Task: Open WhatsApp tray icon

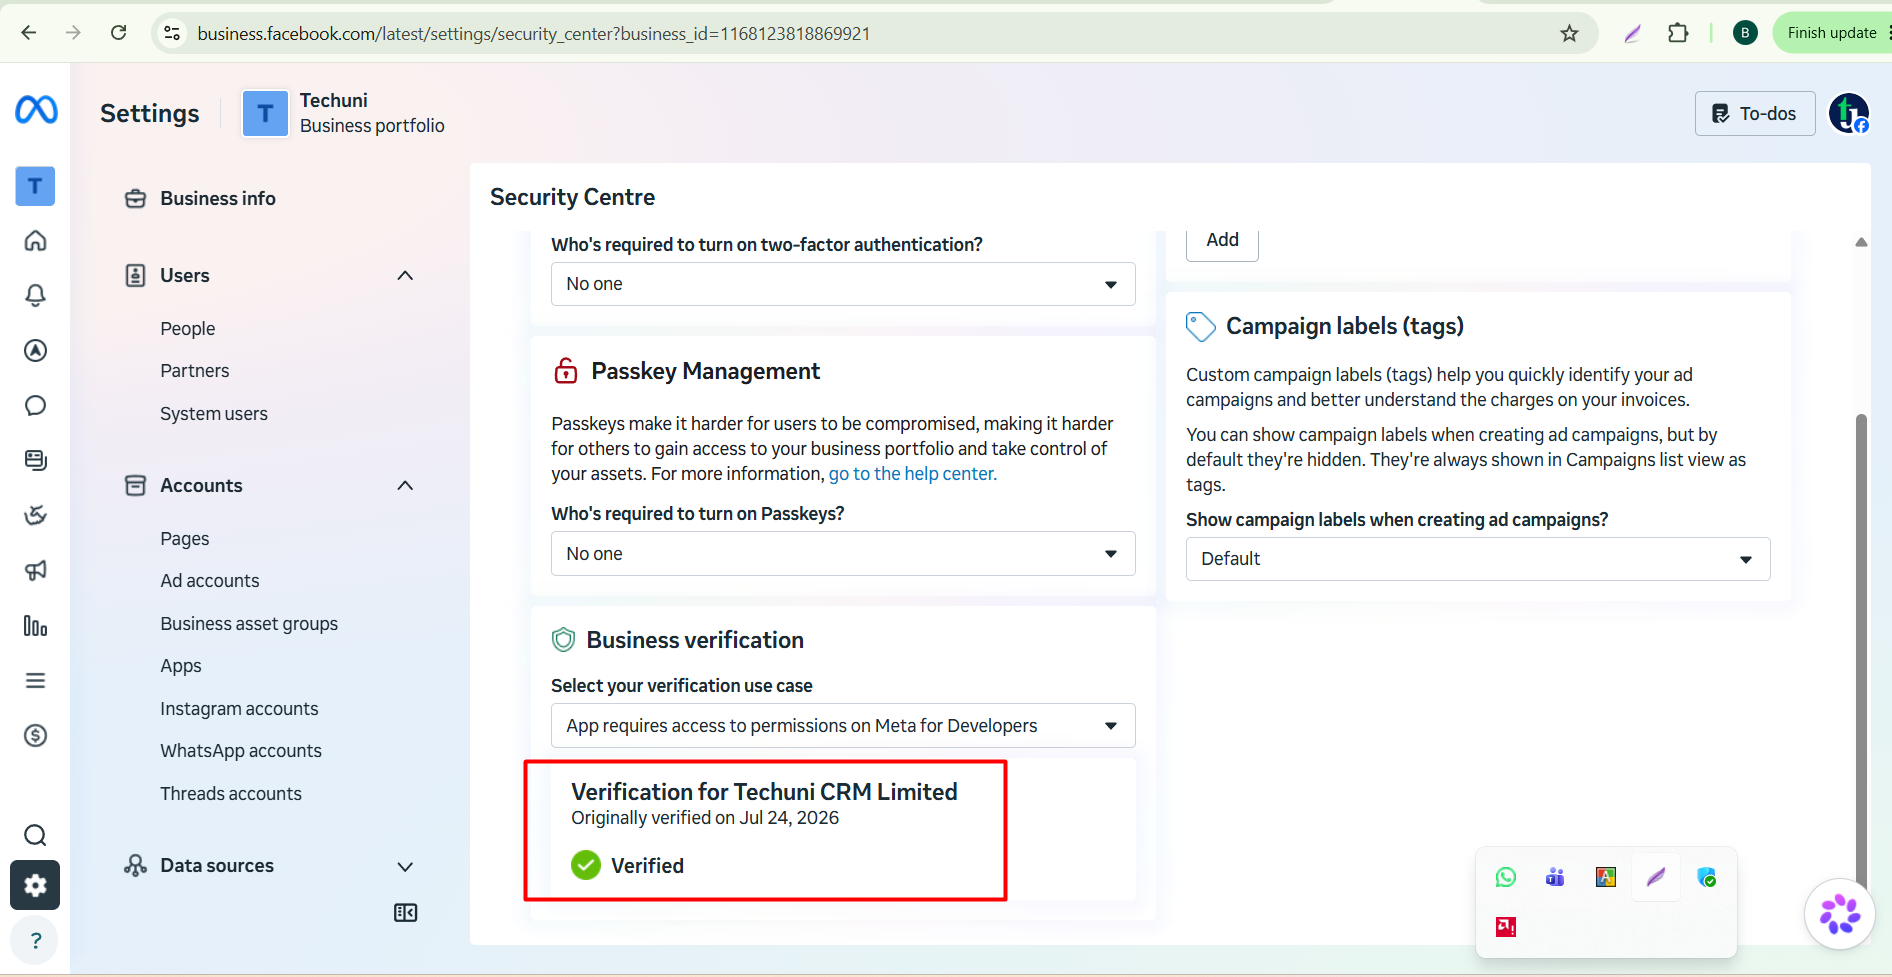Action: [1505, 877]
